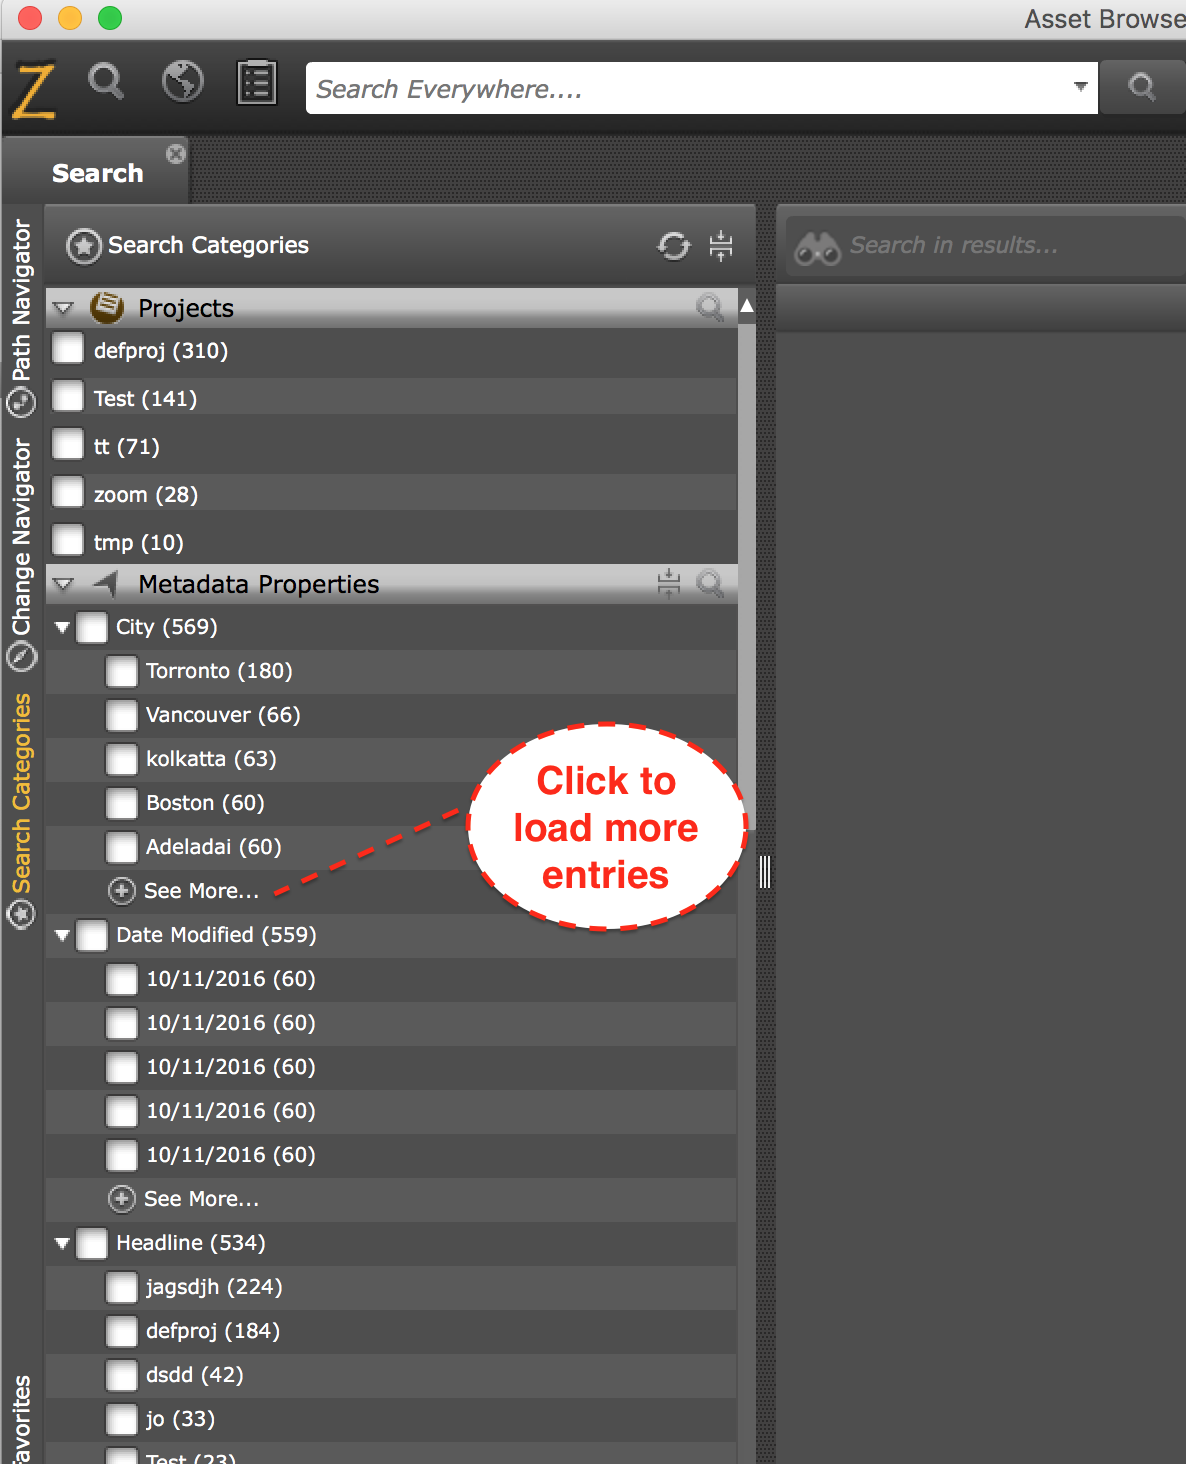
Task: Open the Change Navigator side tab
Action: click(x=21, y=554)
